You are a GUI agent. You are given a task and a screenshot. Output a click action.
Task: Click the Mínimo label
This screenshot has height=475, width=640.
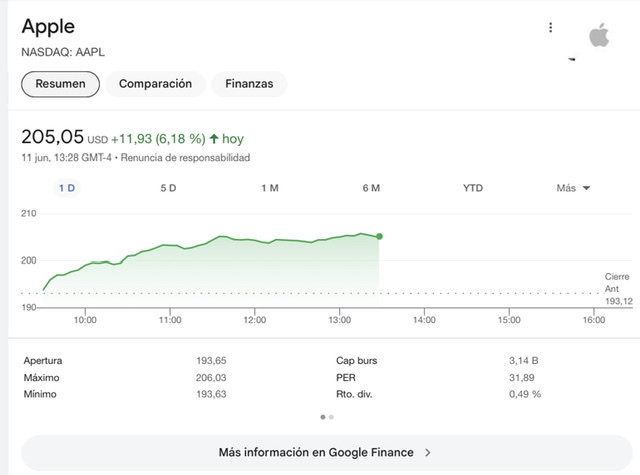pyautogui.click(x=40, y=394)
